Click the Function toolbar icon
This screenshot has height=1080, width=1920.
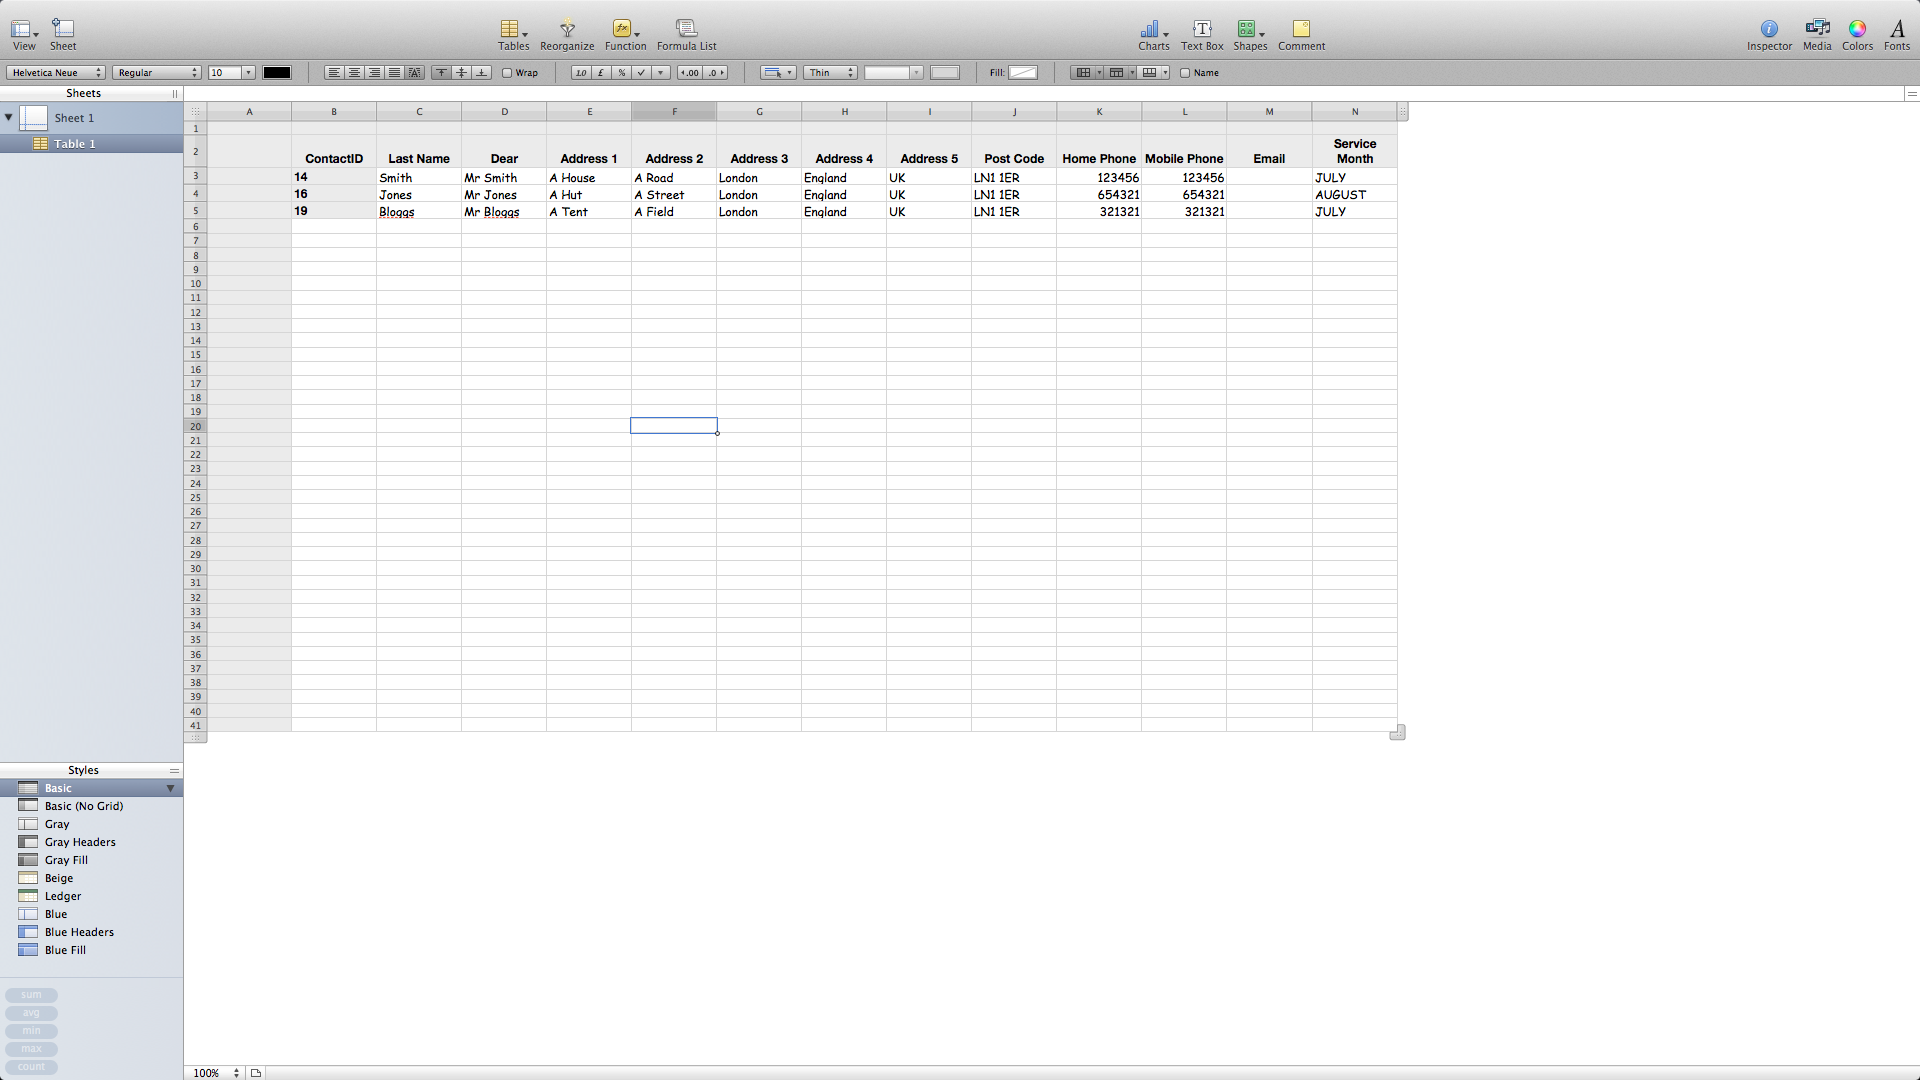pyautogui.click(x=622, y=29)
